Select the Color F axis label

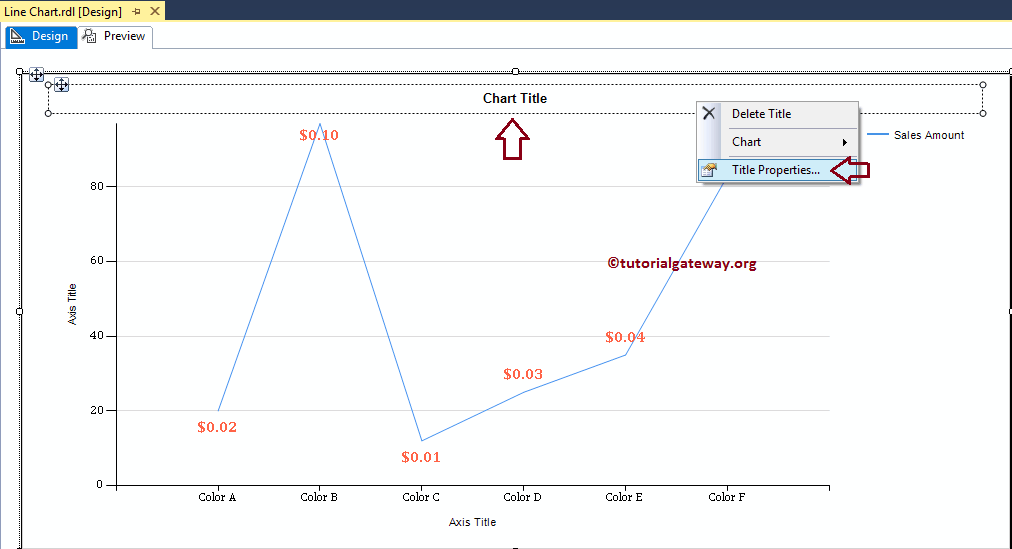727,497
